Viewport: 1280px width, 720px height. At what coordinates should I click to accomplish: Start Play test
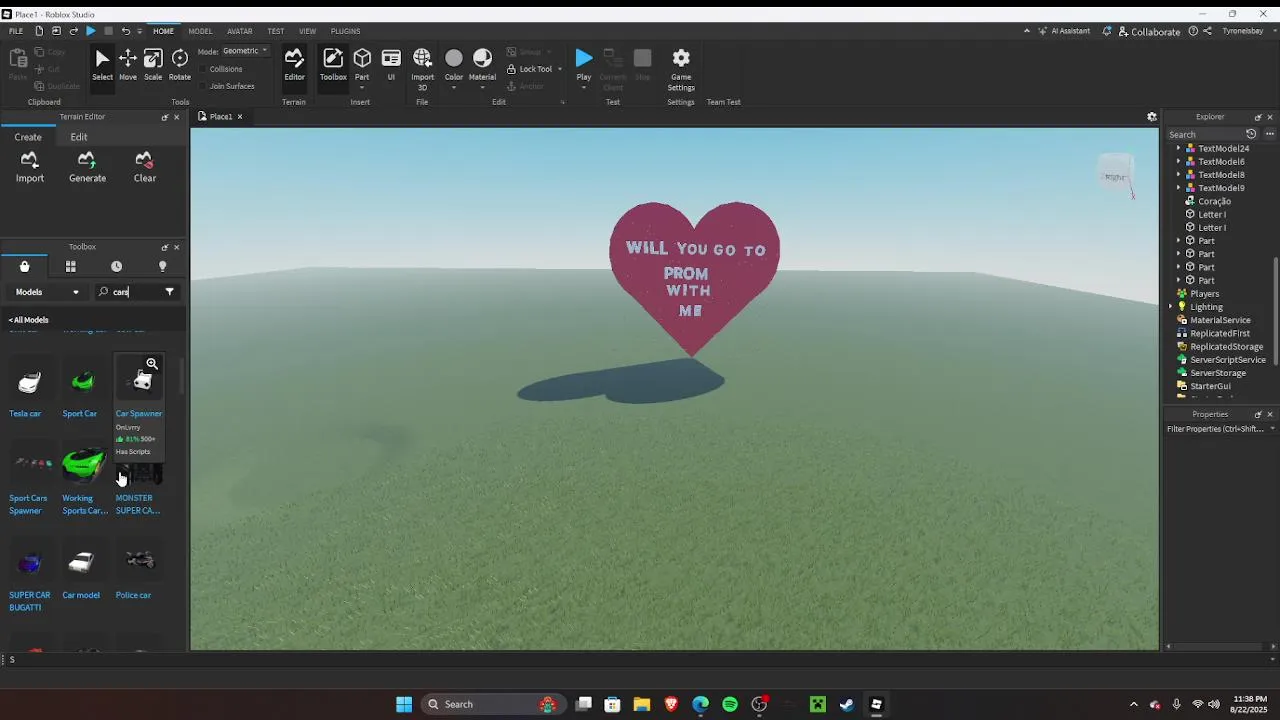tap(584, 60)
